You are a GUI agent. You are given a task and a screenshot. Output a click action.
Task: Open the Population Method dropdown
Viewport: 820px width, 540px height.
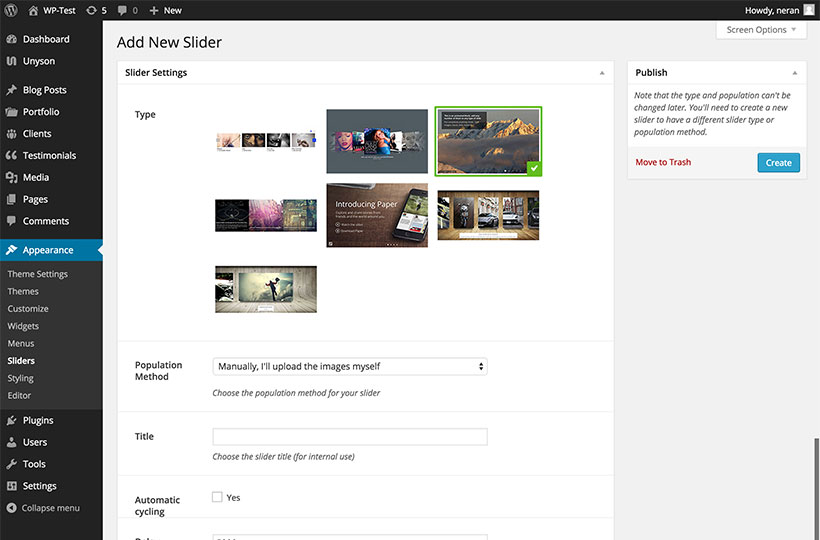pos(350,366)
